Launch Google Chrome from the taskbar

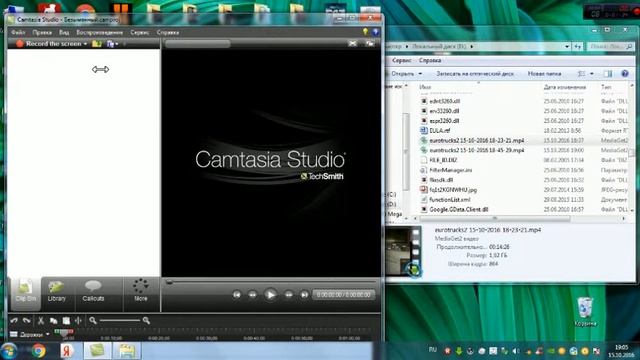(x=39, y=351)
